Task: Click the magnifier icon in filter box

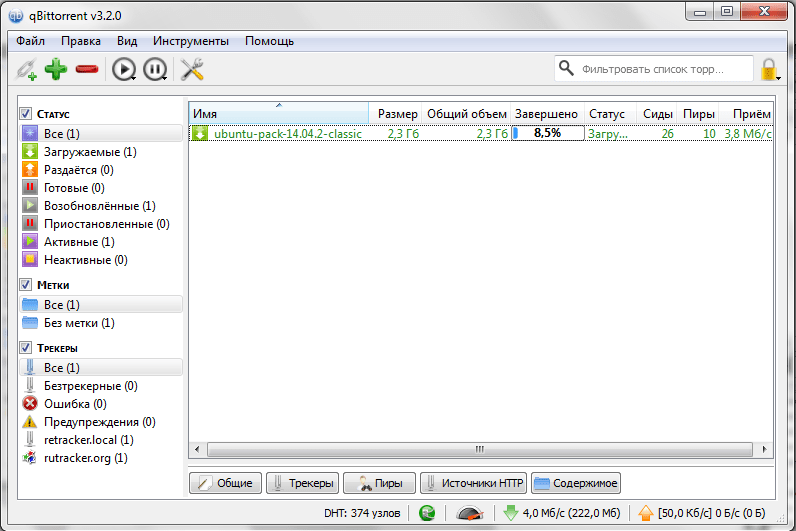Action: (566, 68)
